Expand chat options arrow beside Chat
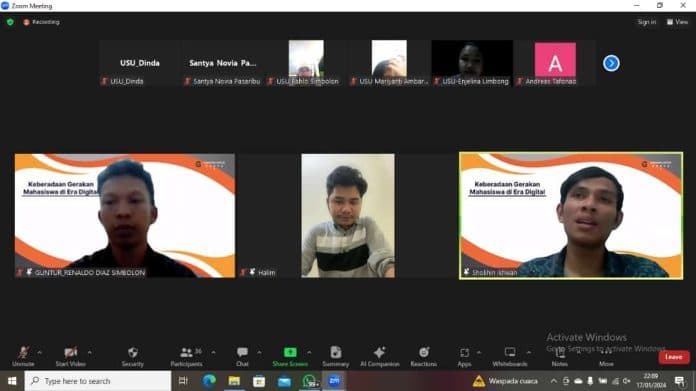This screenshot has height=391, width=696. [259, 352]
